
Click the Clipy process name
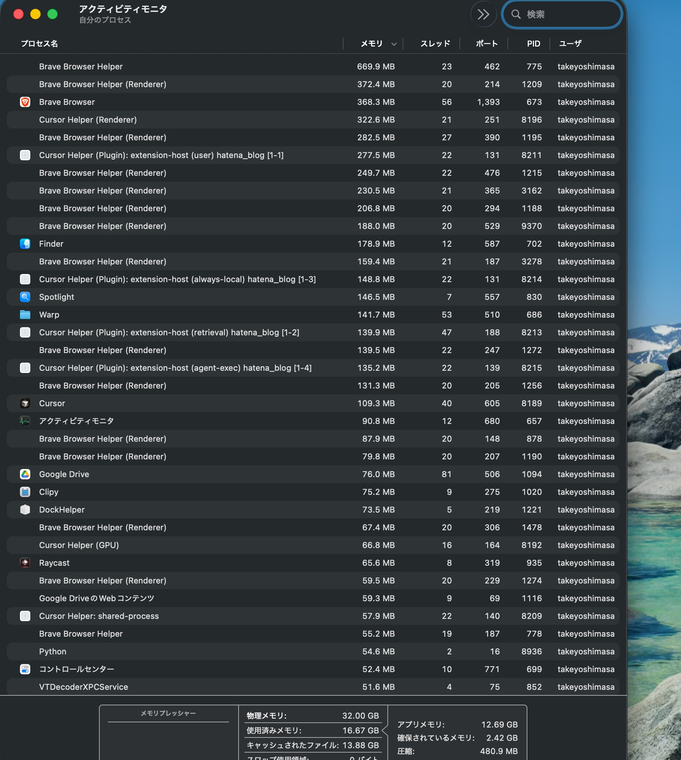(x=48, y=492)
